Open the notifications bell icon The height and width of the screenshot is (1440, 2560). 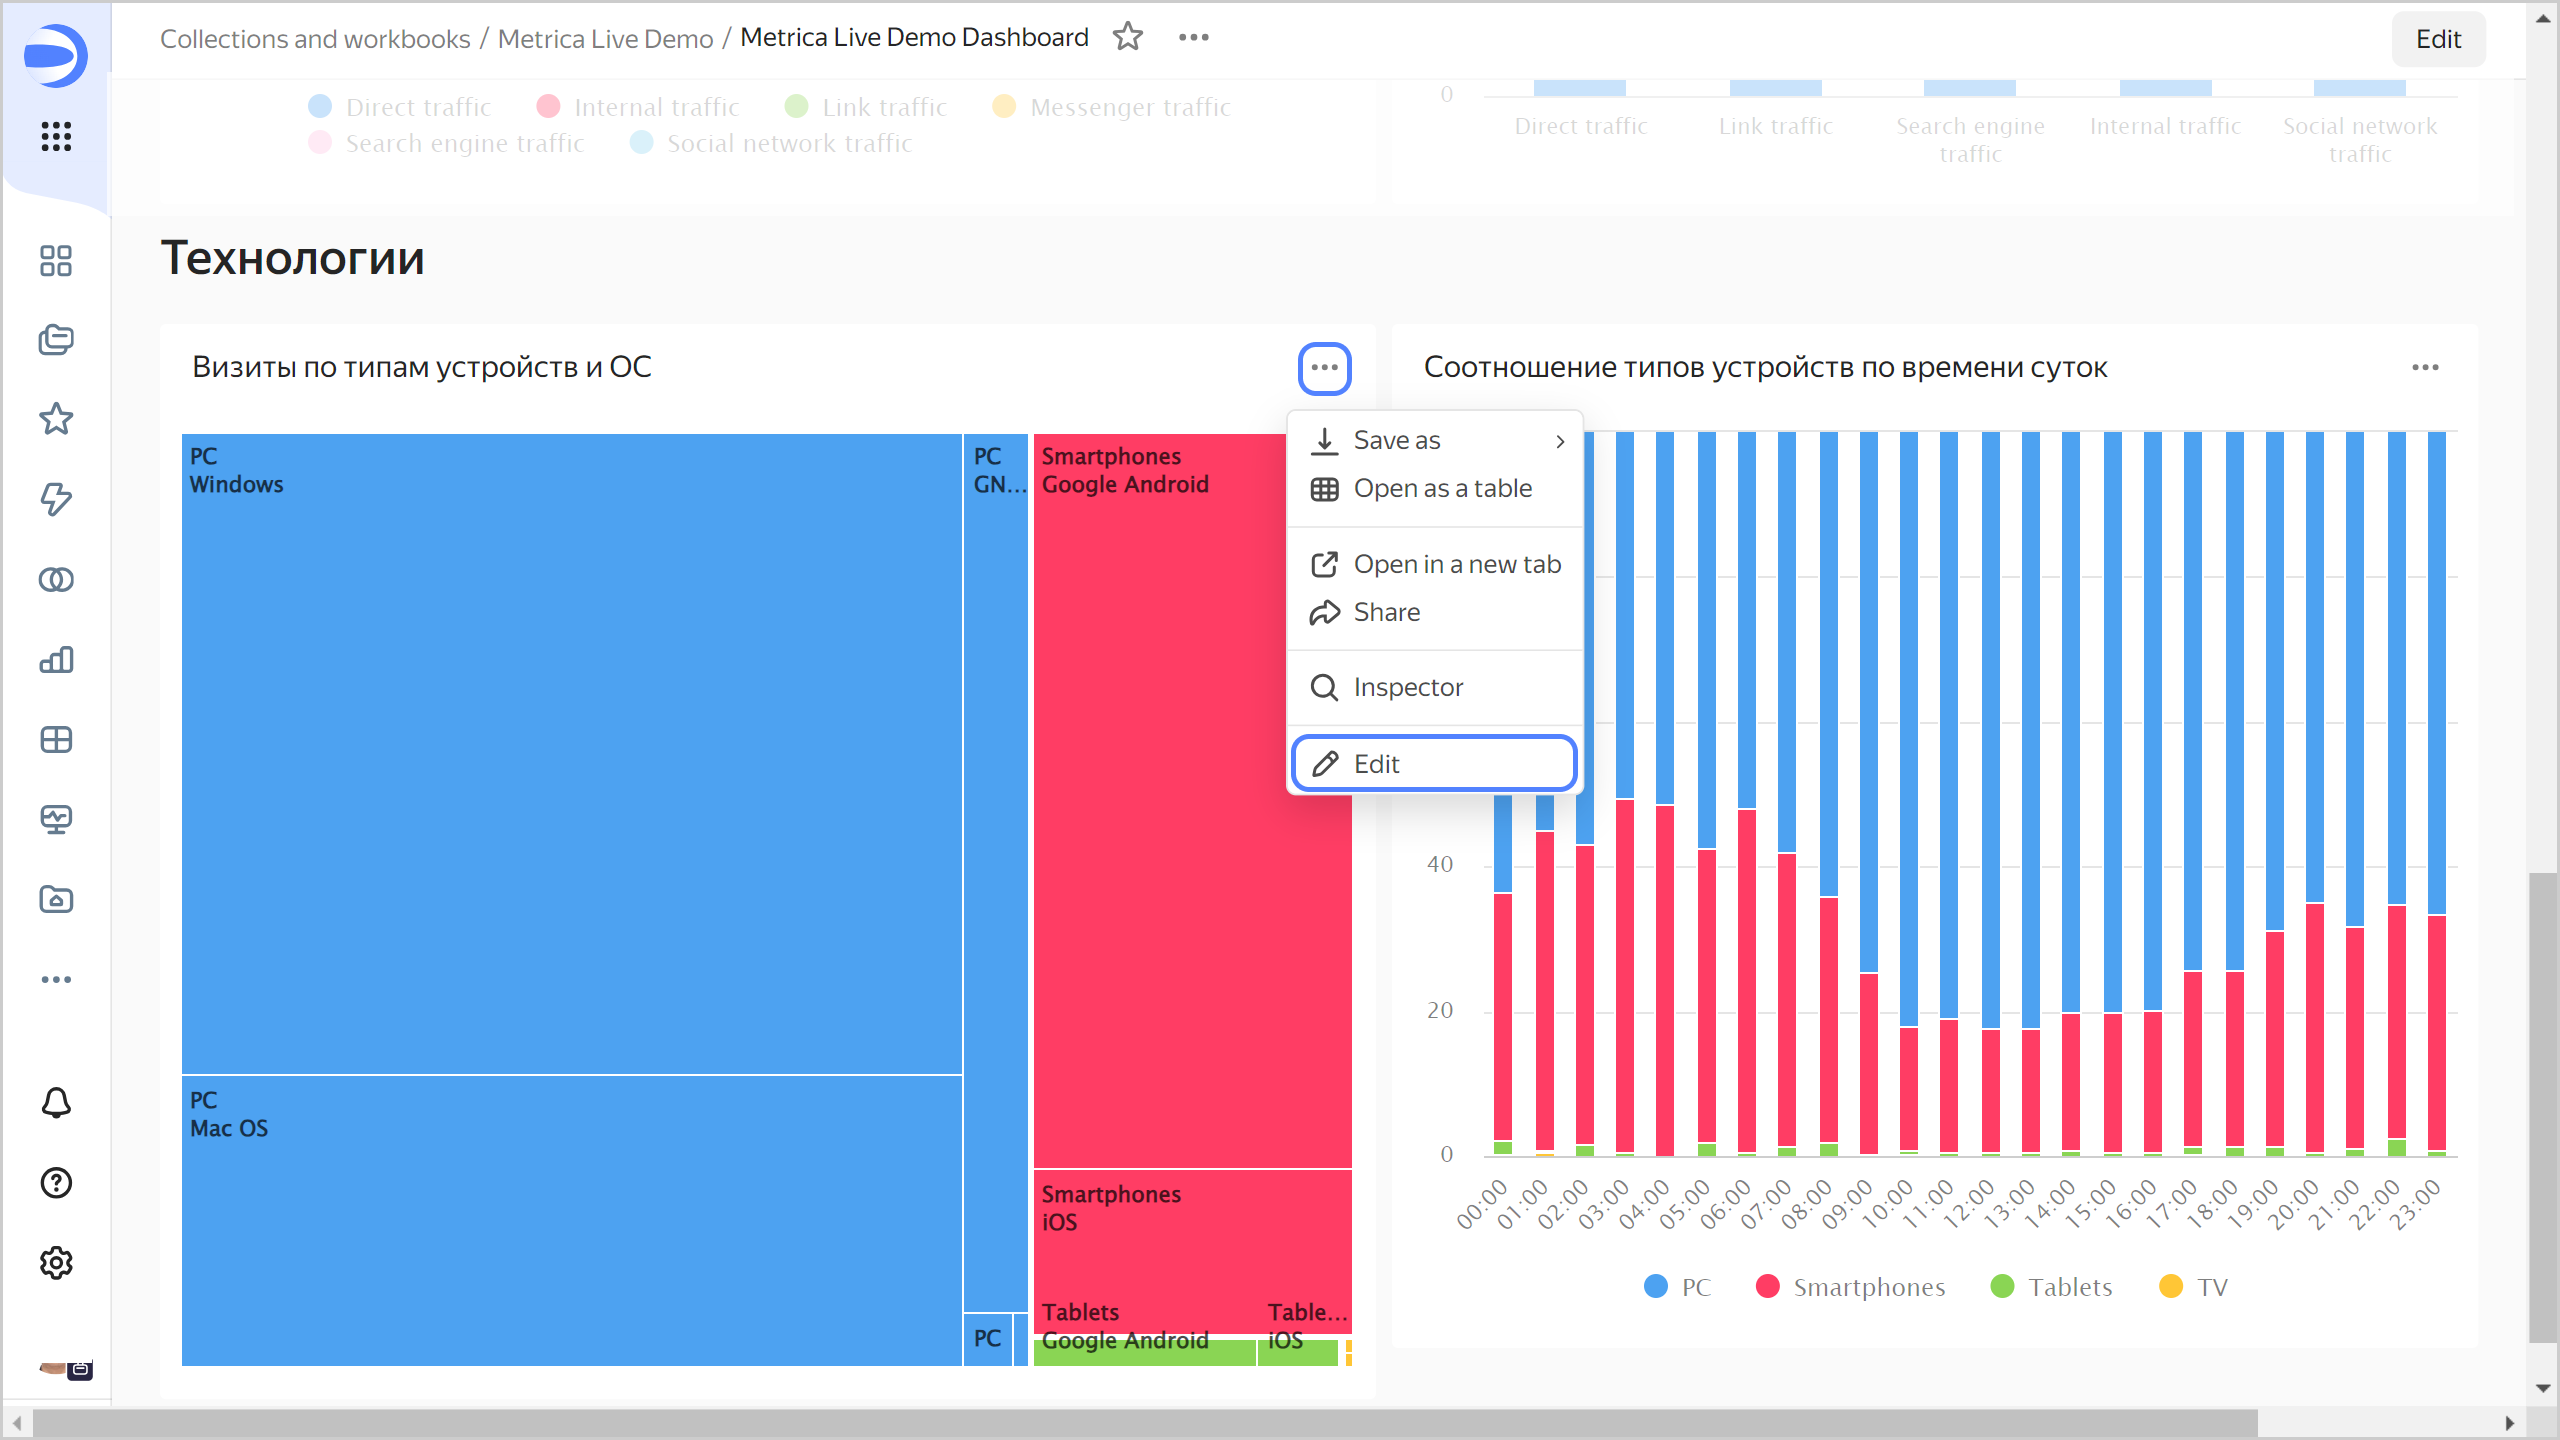56,1103
